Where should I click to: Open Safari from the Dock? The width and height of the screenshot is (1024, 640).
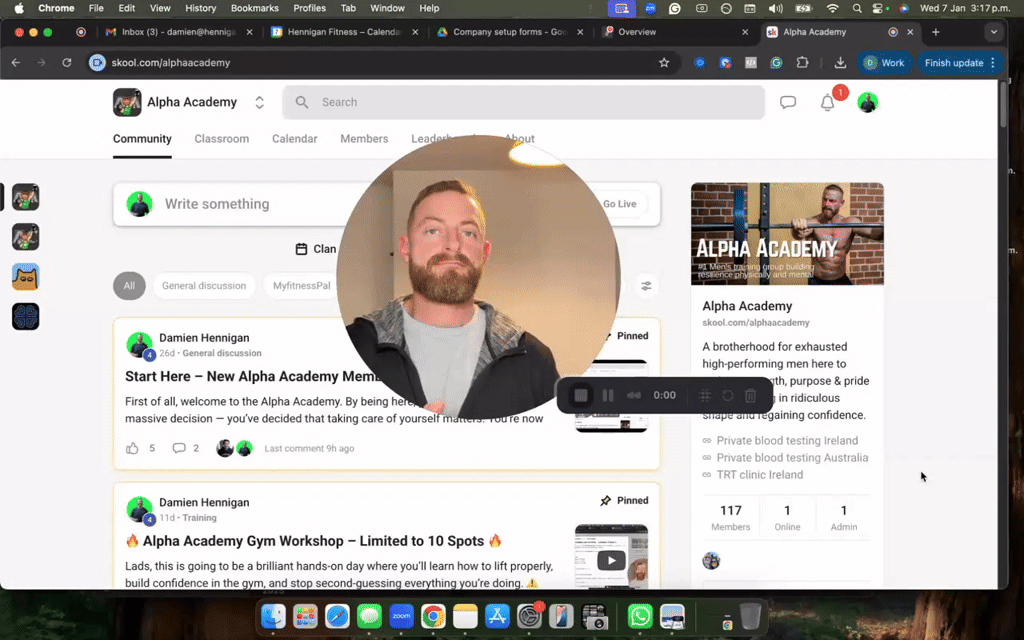337,616
